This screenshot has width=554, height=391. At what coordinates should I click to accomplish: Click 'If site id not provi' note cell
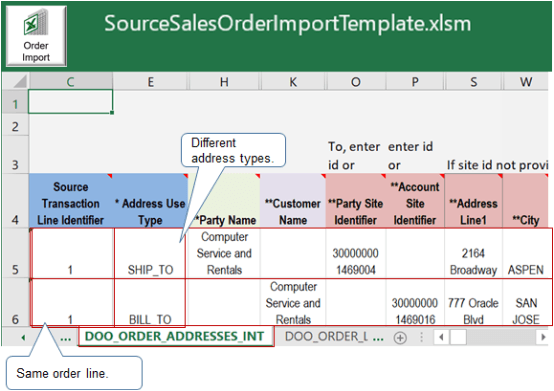tap(497, 165)
